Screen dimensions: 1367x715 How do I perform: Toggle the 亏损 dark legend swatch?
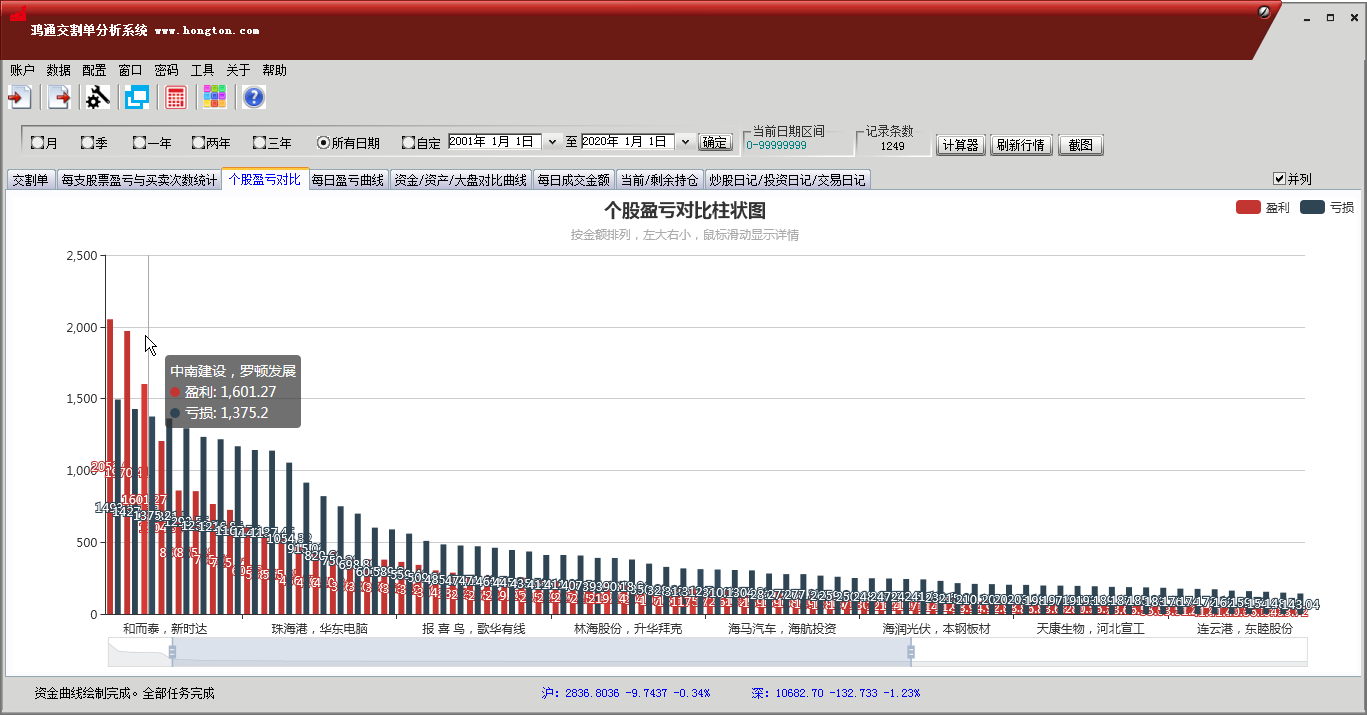click(1312, 207)
